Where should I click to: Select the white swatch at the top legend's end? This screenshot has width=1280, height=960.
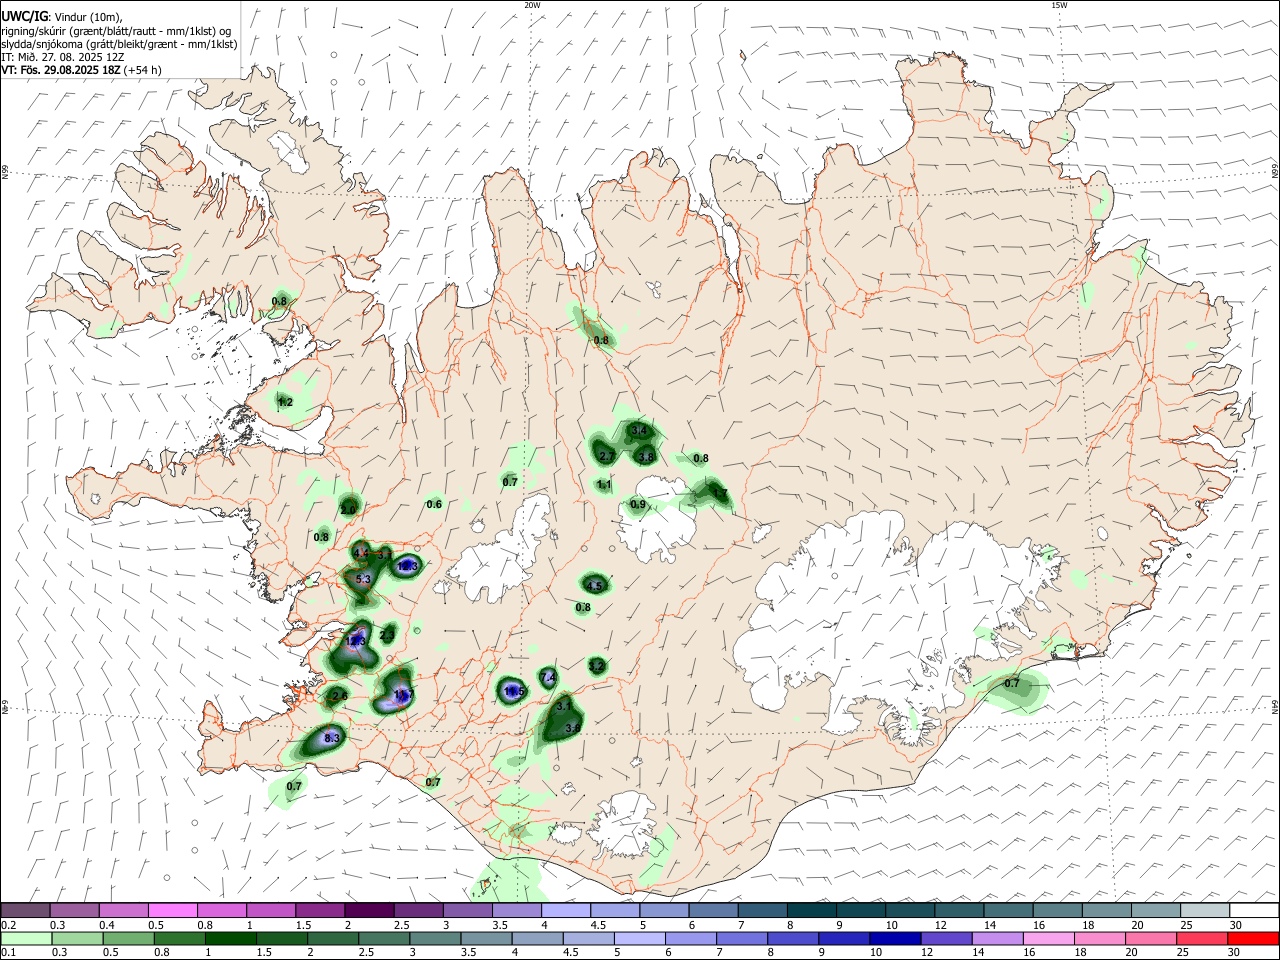point(1255,911)
